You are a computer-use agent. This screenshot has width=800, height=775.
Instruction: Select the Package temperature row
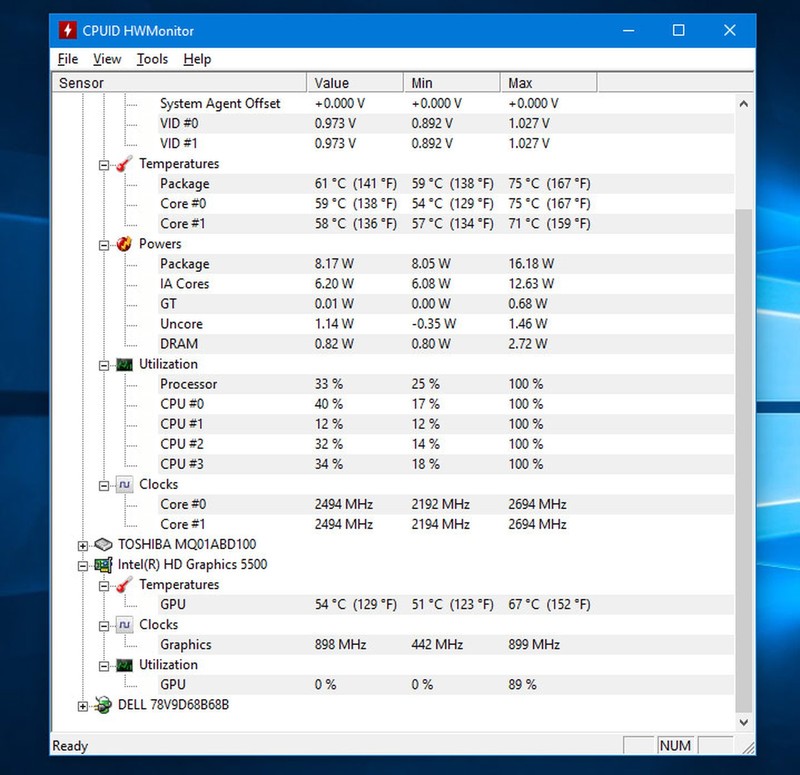185,184
